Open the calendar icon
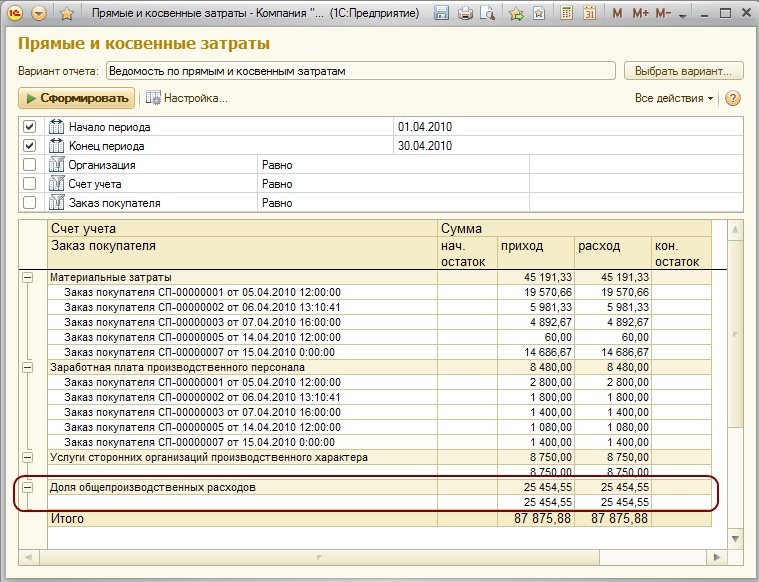759x582 pixels. pos(589,14)
